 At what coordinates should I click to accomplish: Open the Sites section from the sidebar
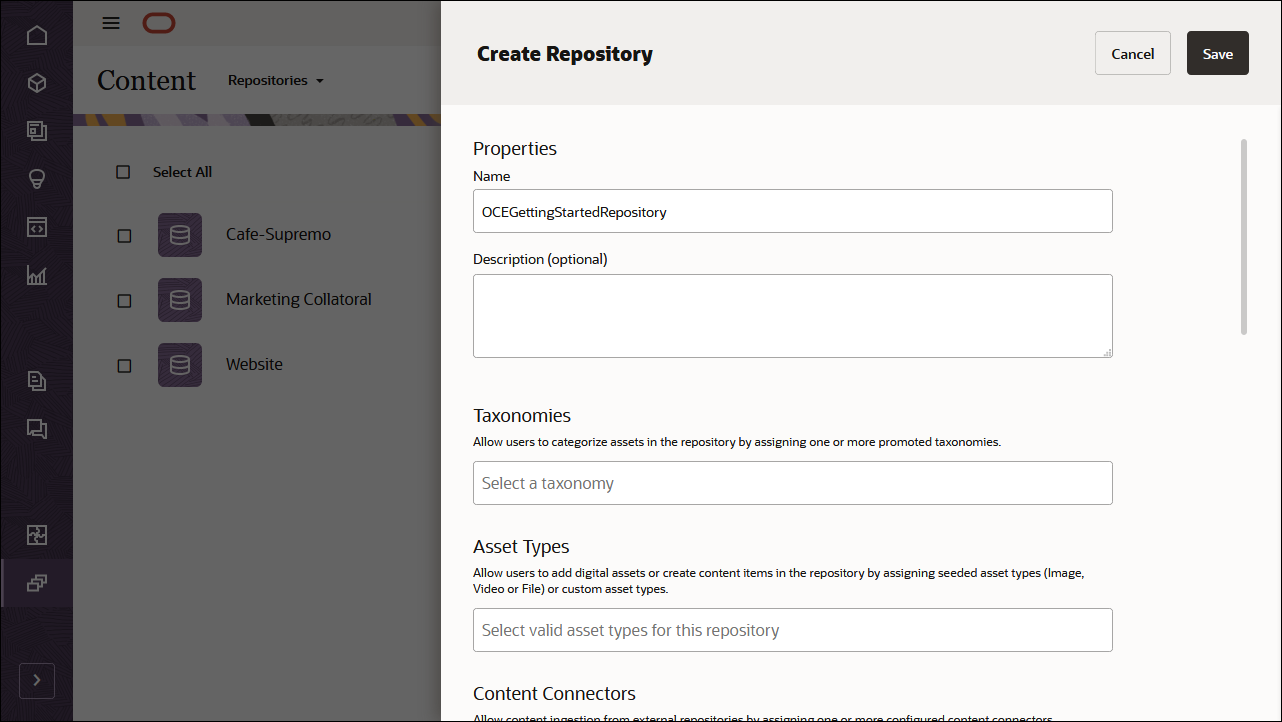point(36,131)
